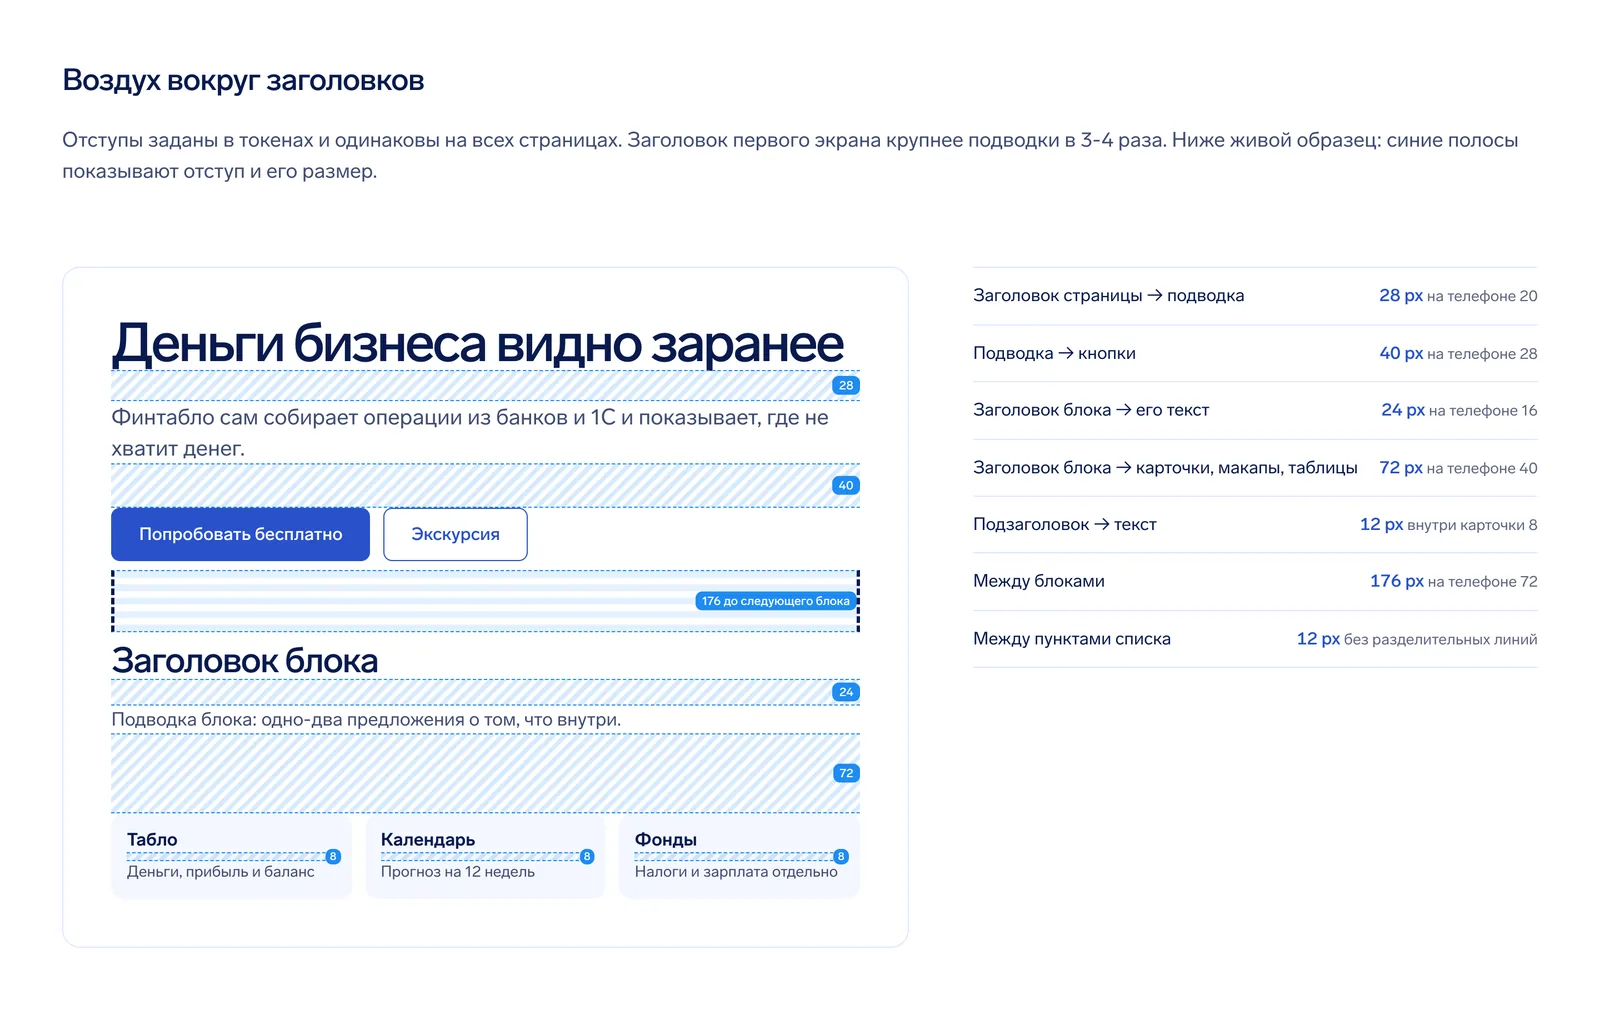Click the row label 'Между пунктами списка'
1600x1010 pixels.
tap(1072, 638)
